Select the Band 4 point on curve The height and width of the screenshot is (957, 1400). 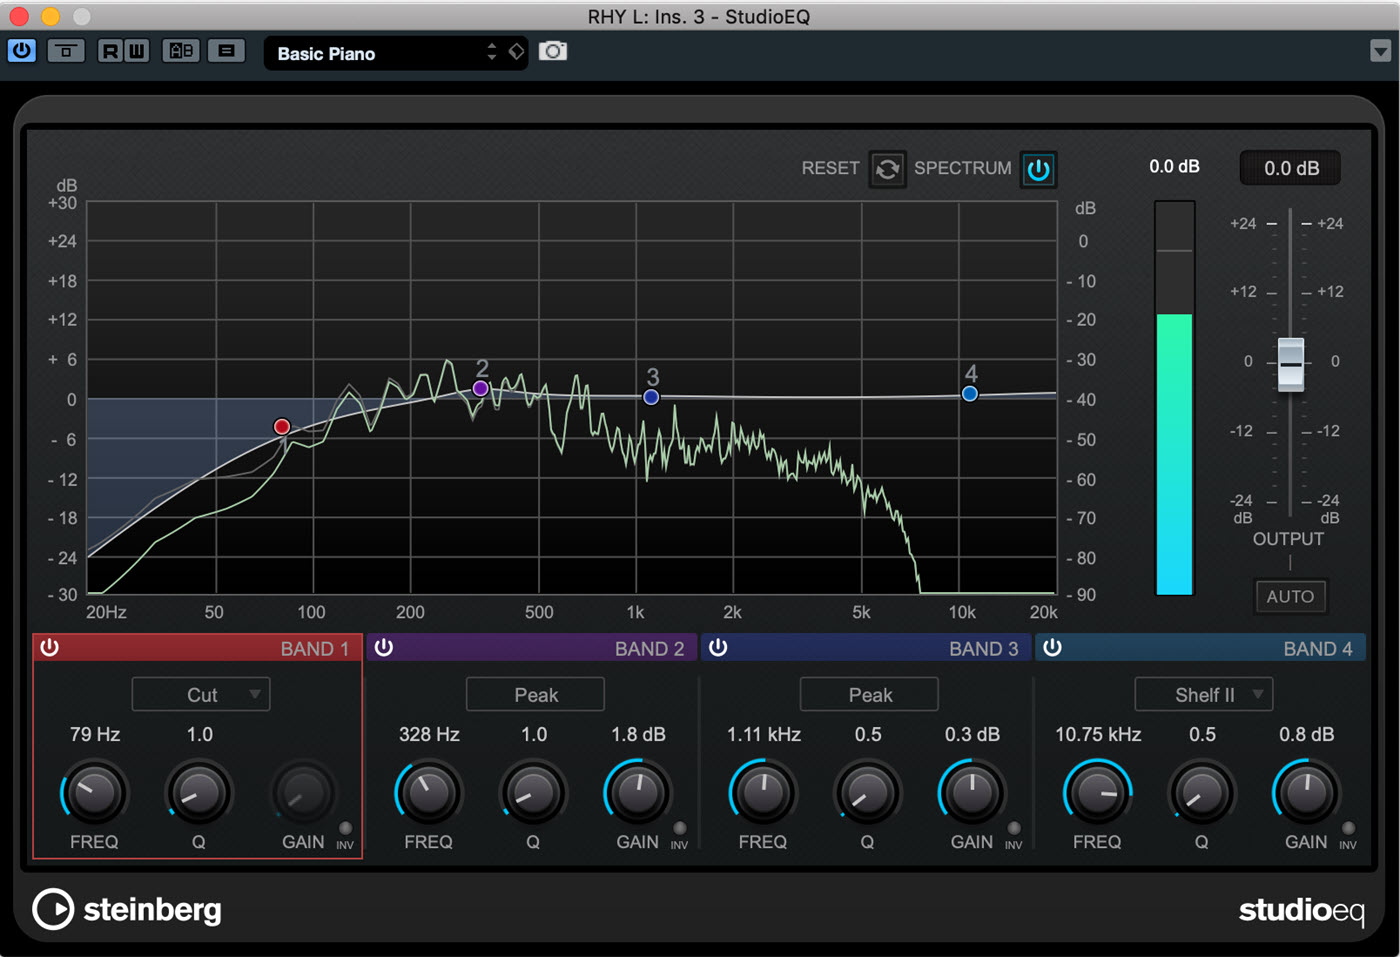click(969, 394)
